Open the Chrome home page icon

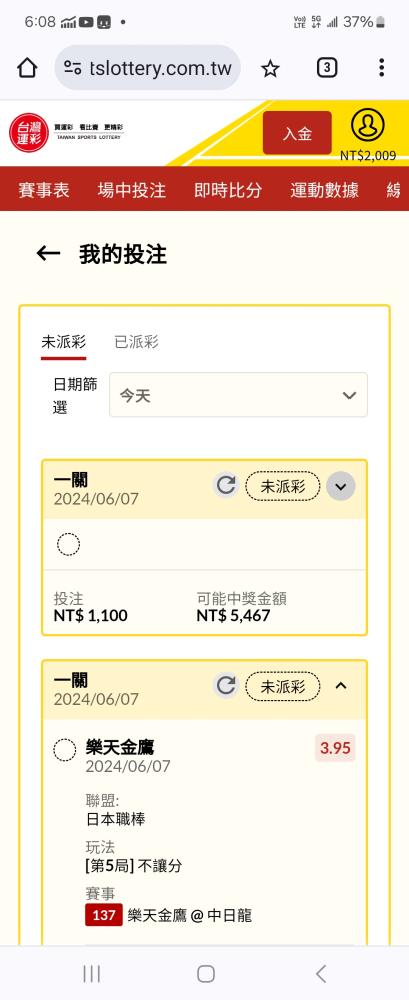pos(27,68)
